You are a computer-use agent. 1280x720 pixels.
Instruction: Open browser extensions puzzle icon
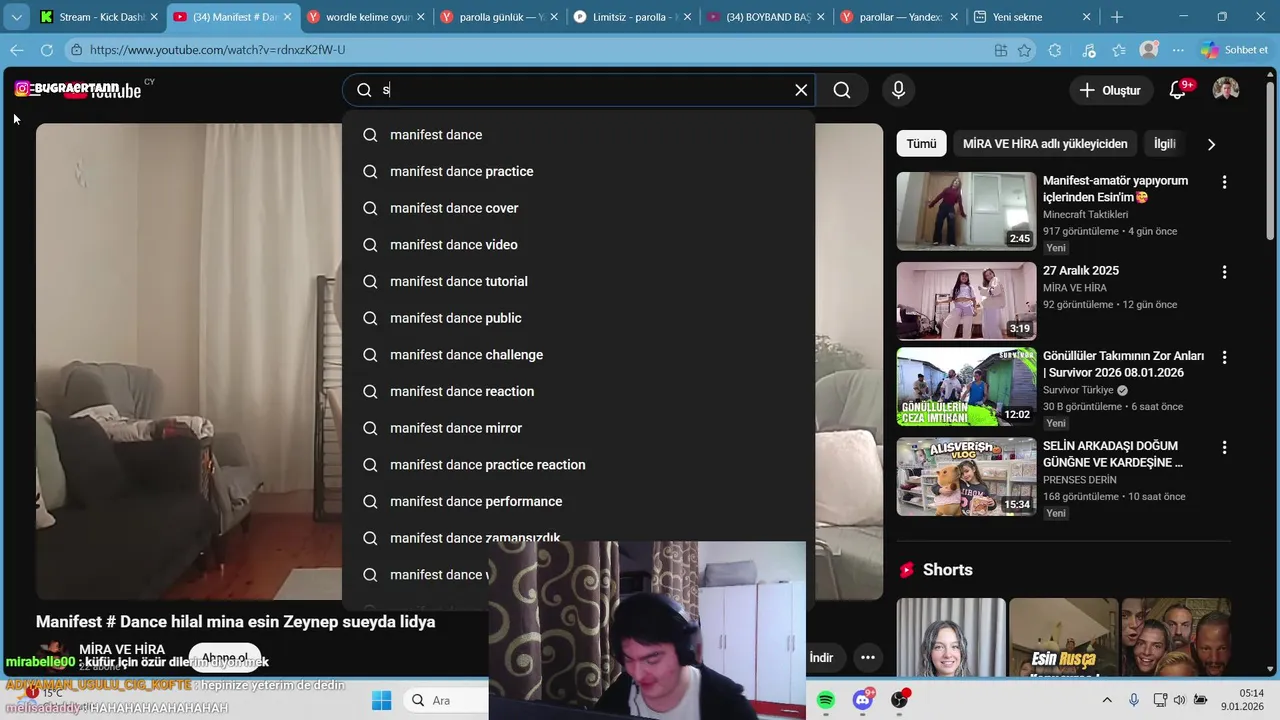point(1055,50)
